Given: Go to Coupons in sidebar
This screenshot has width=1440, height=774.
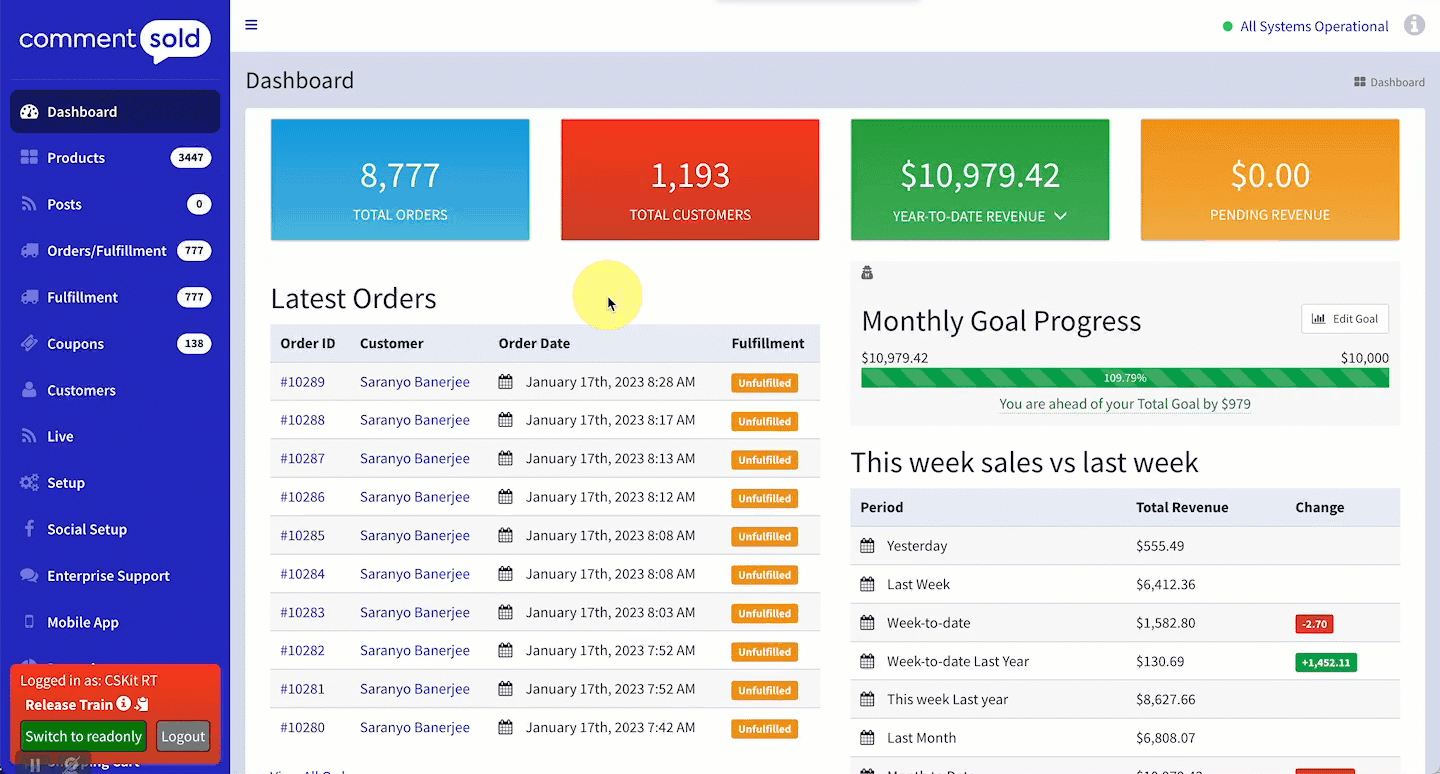Looking at the screenshot, I should [x=75, y=344].
